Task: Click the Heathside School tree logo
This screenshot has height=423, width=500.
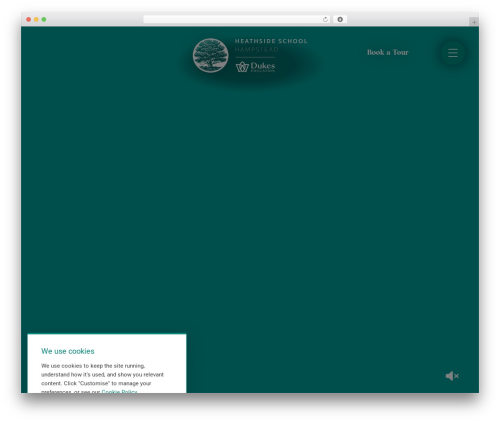Action: [210, 55]
